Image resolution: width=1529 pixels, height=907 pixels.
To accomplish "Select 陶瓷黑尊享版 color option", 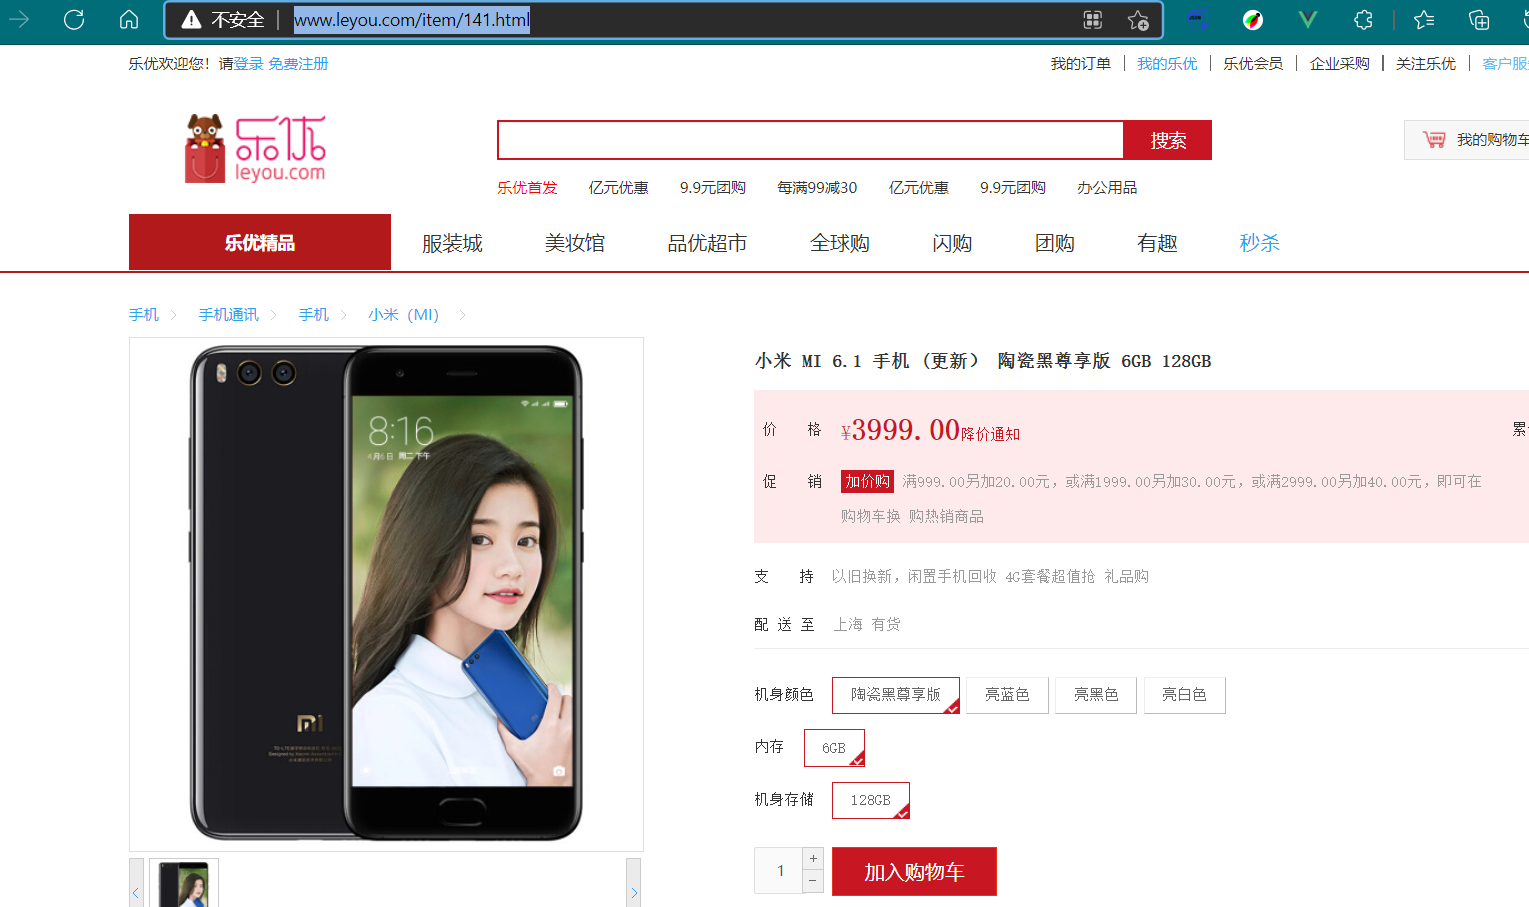I will [896, 695].
